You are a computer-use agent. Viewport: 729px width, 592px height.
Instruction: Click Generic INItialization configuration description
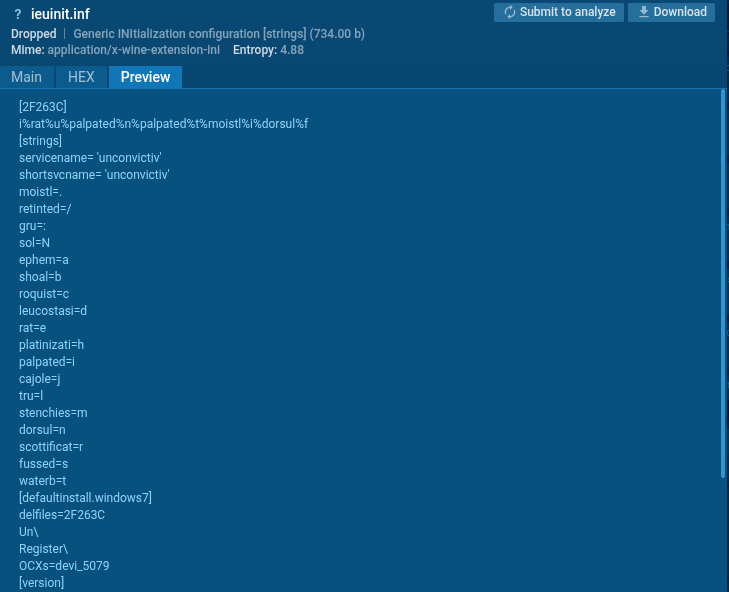click(219, 34)
